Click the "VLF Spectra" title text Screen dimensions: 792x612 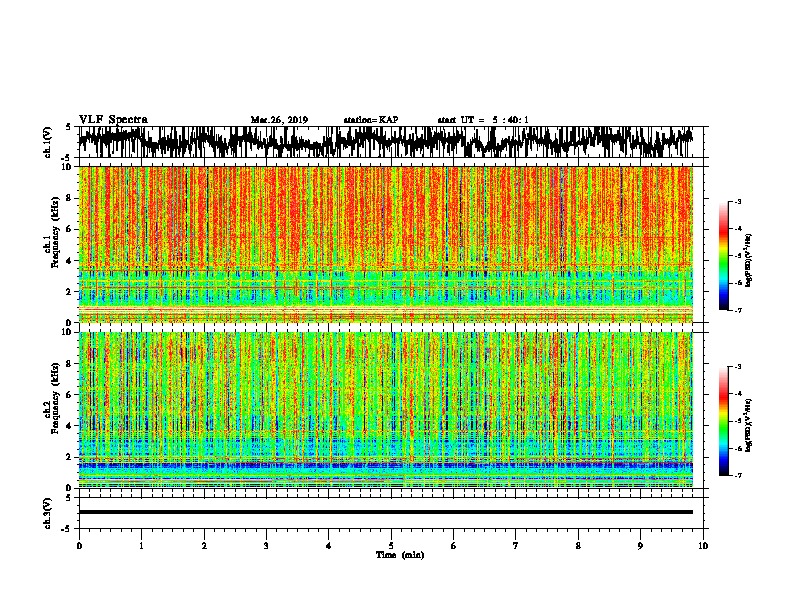[113, 120]
